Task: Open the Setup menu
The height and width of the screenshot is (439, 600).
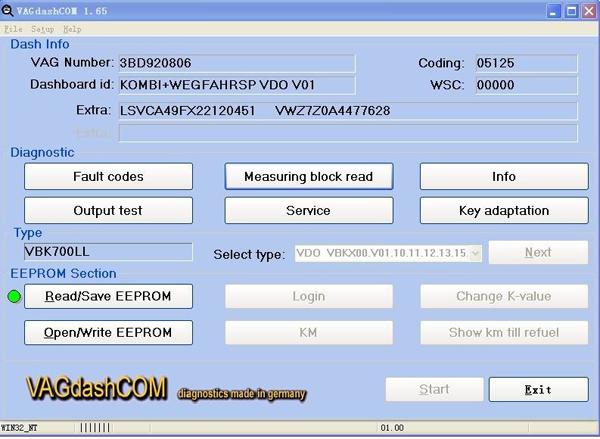Action: 42,30
